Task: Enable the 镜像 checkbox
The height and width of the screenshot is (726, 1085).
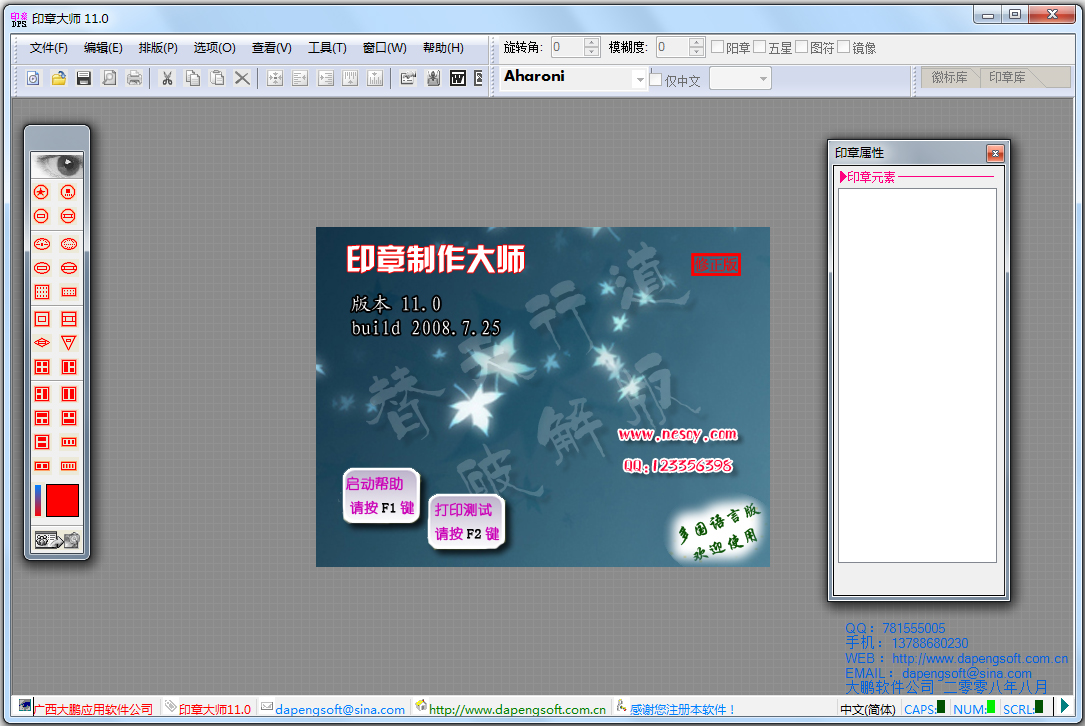Action: pos(844,47)
